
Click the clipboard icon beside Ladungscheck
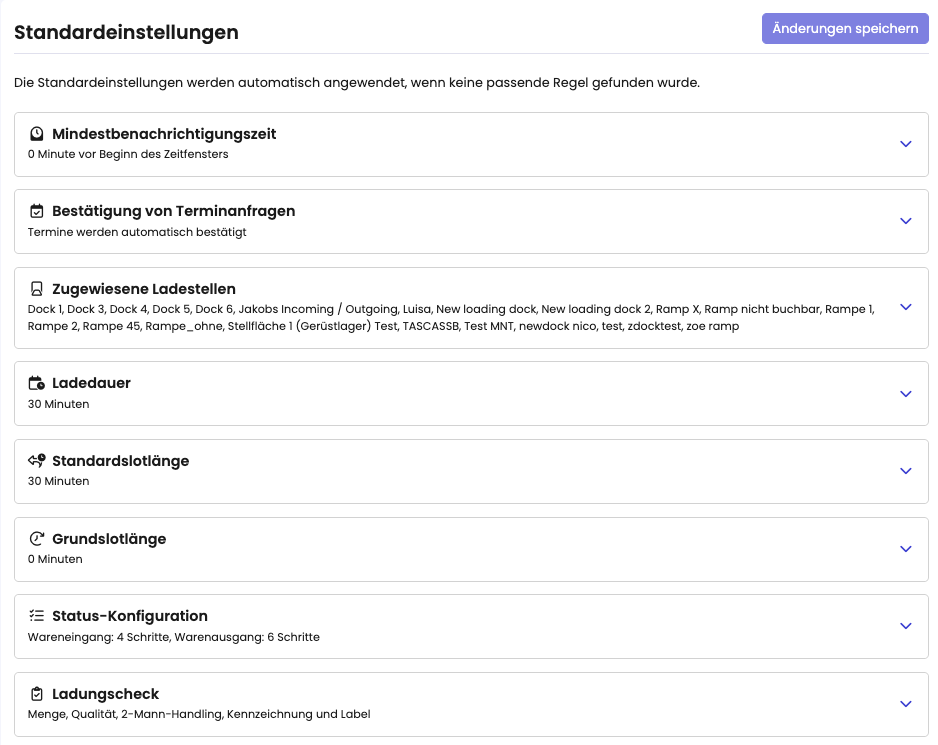pyautogui.click(x=37, y=694)
